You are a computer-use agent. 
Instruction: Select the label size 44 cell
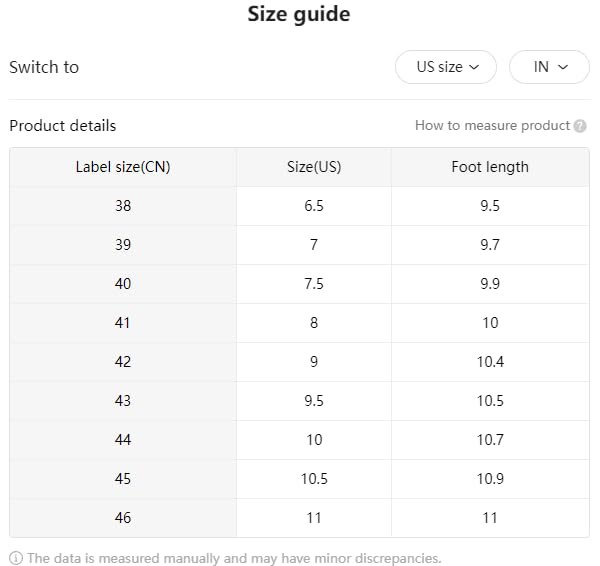[123, 440]
